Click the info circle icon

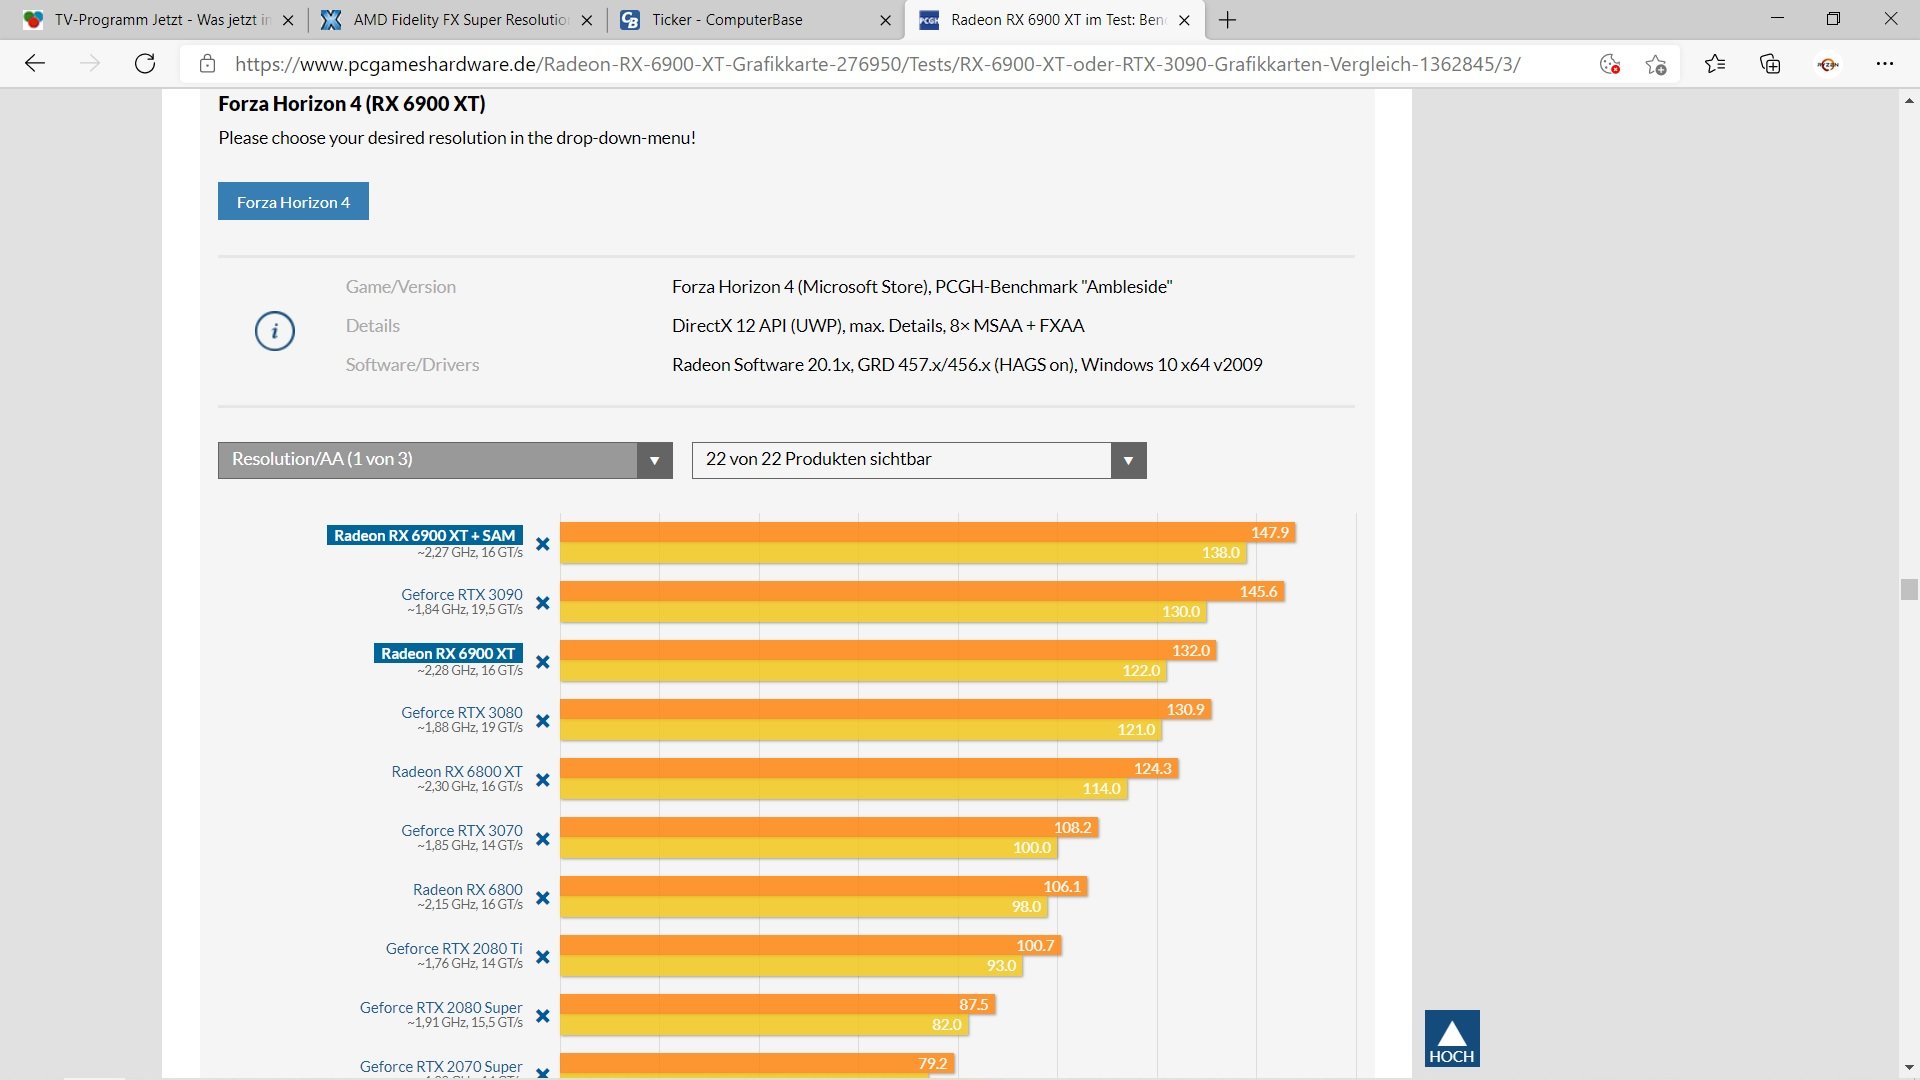click(275, 331)
